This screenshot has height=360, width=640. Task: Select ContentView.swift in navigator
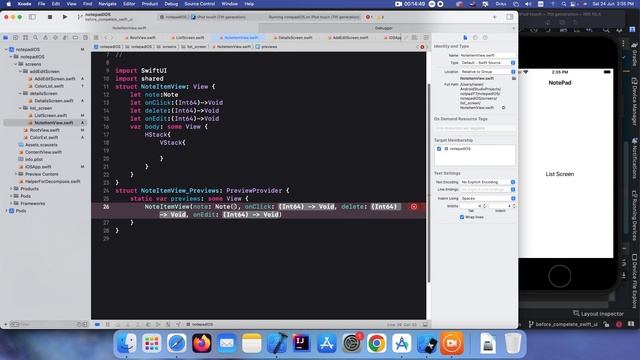point(43,152)
